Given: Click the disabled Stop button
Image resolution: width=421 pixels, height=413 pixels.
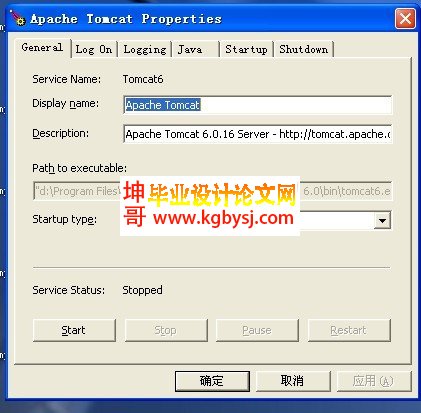Looking at the screenshot, I should [166, 330].
